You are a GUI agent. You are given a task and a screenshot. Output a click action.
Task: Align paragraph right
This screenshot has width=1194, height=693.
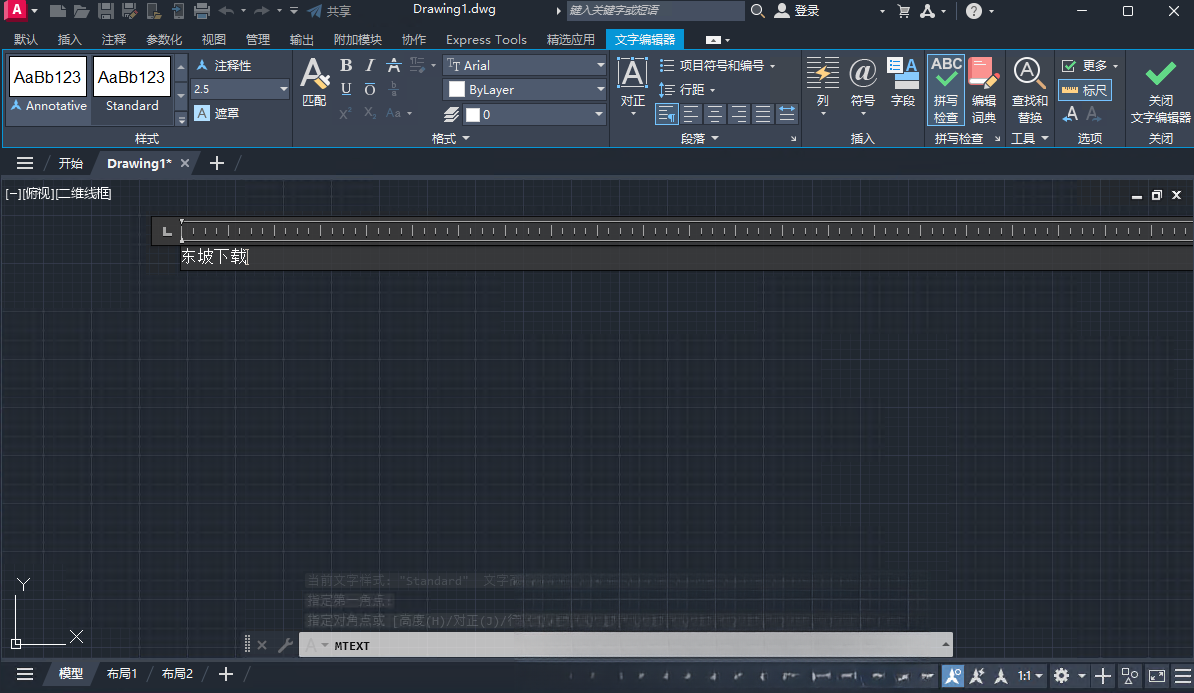pyautogui.click(x=739, y=114)
